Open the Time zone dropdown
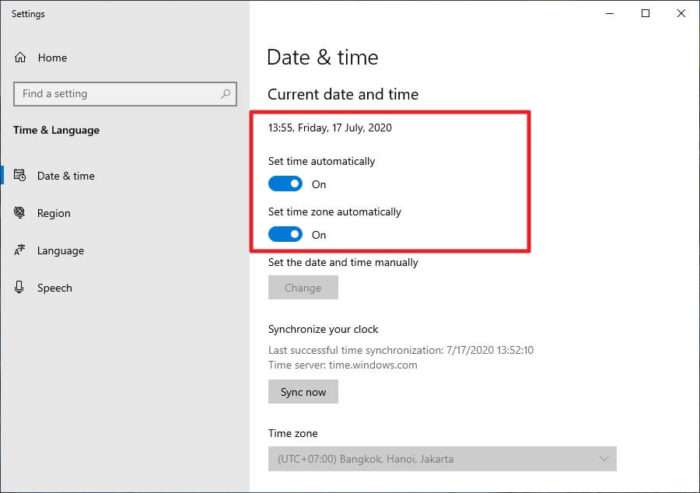700x493 pixels. point(442,459)
